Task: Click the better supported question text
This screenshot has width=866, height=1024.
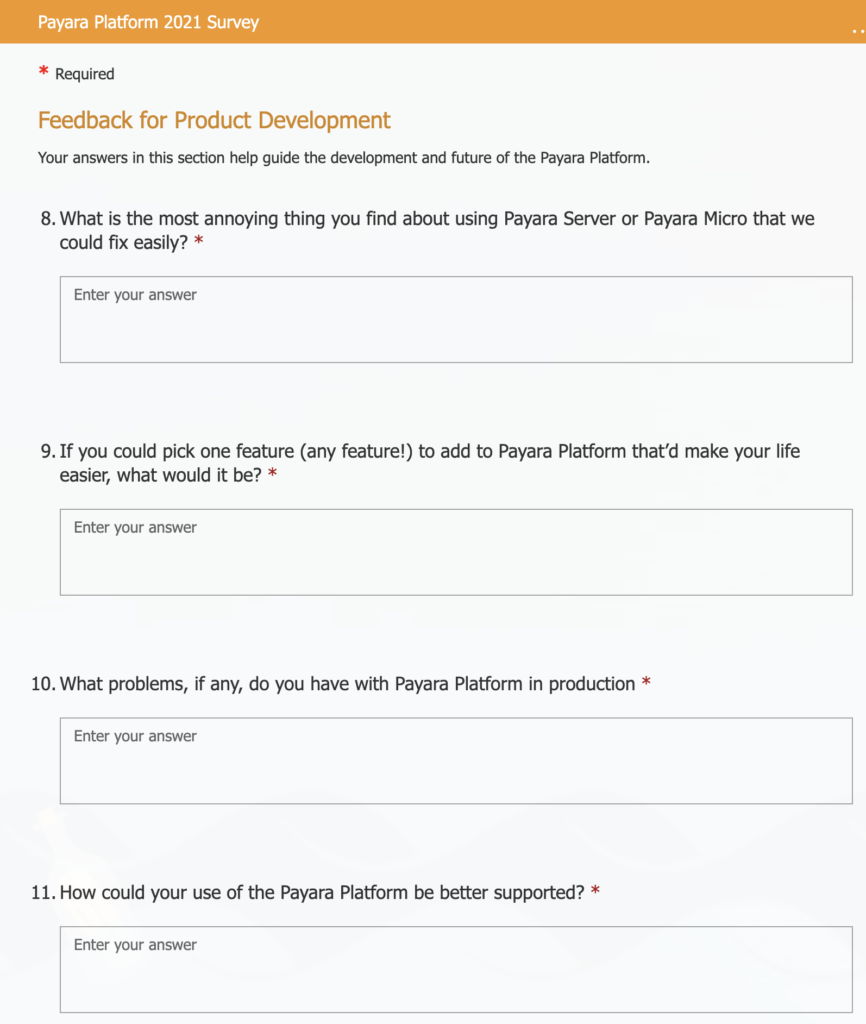Action: (322, 893)
